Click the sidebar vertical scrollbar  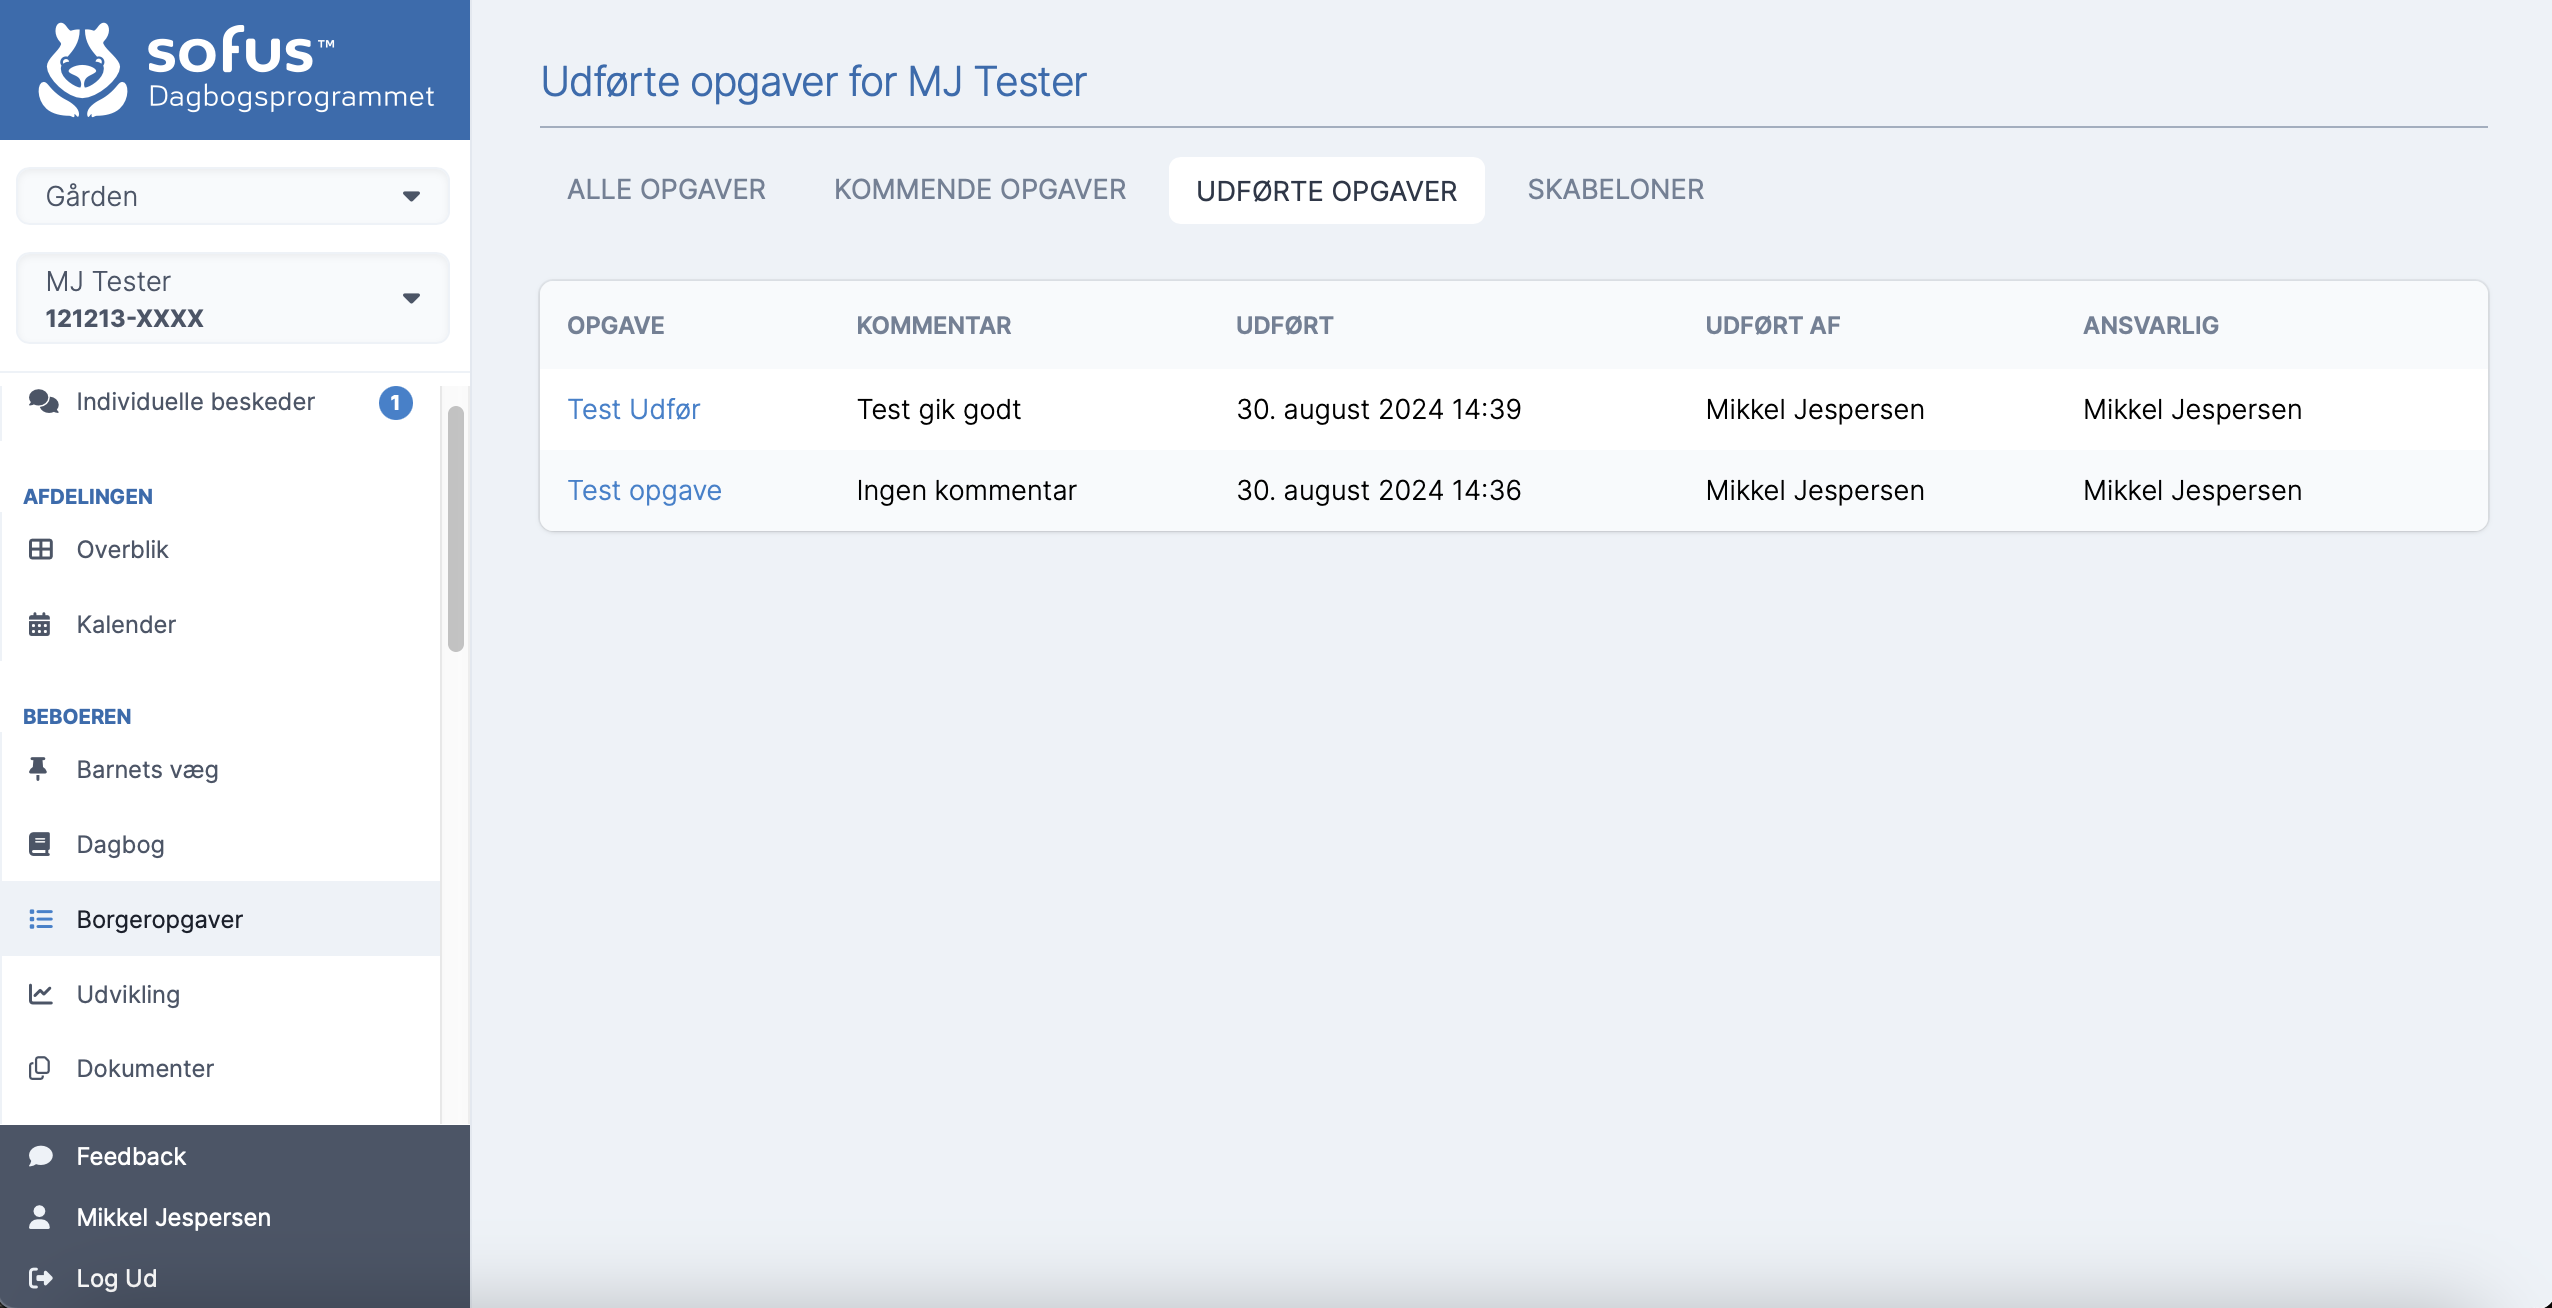click(456, 530)
